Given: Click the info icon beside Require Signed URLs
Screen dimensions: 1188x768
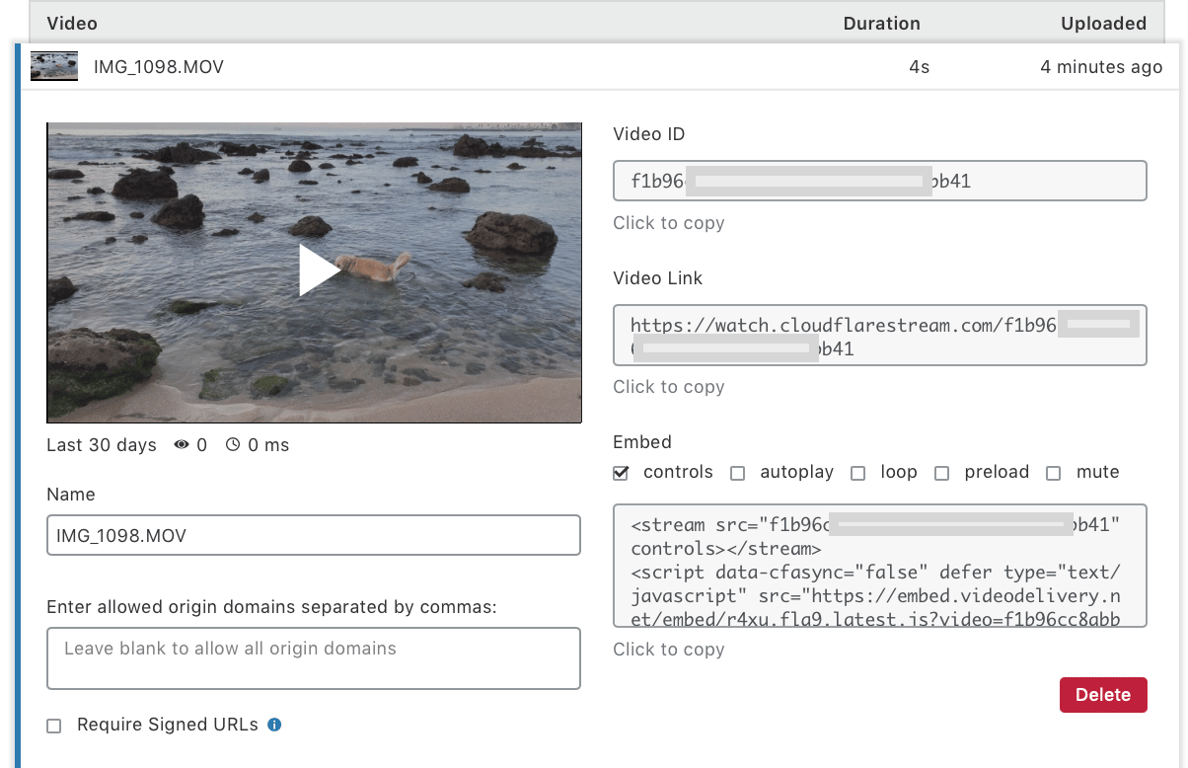Looking at the screenshot, I should pyautogui.click(x=274, y=725).
